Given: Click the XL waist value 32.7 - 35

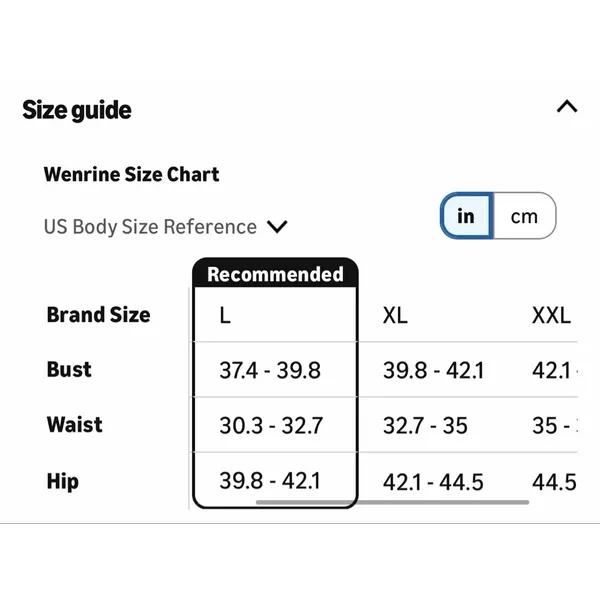Looking at the screenshot, I should point(425,426).
